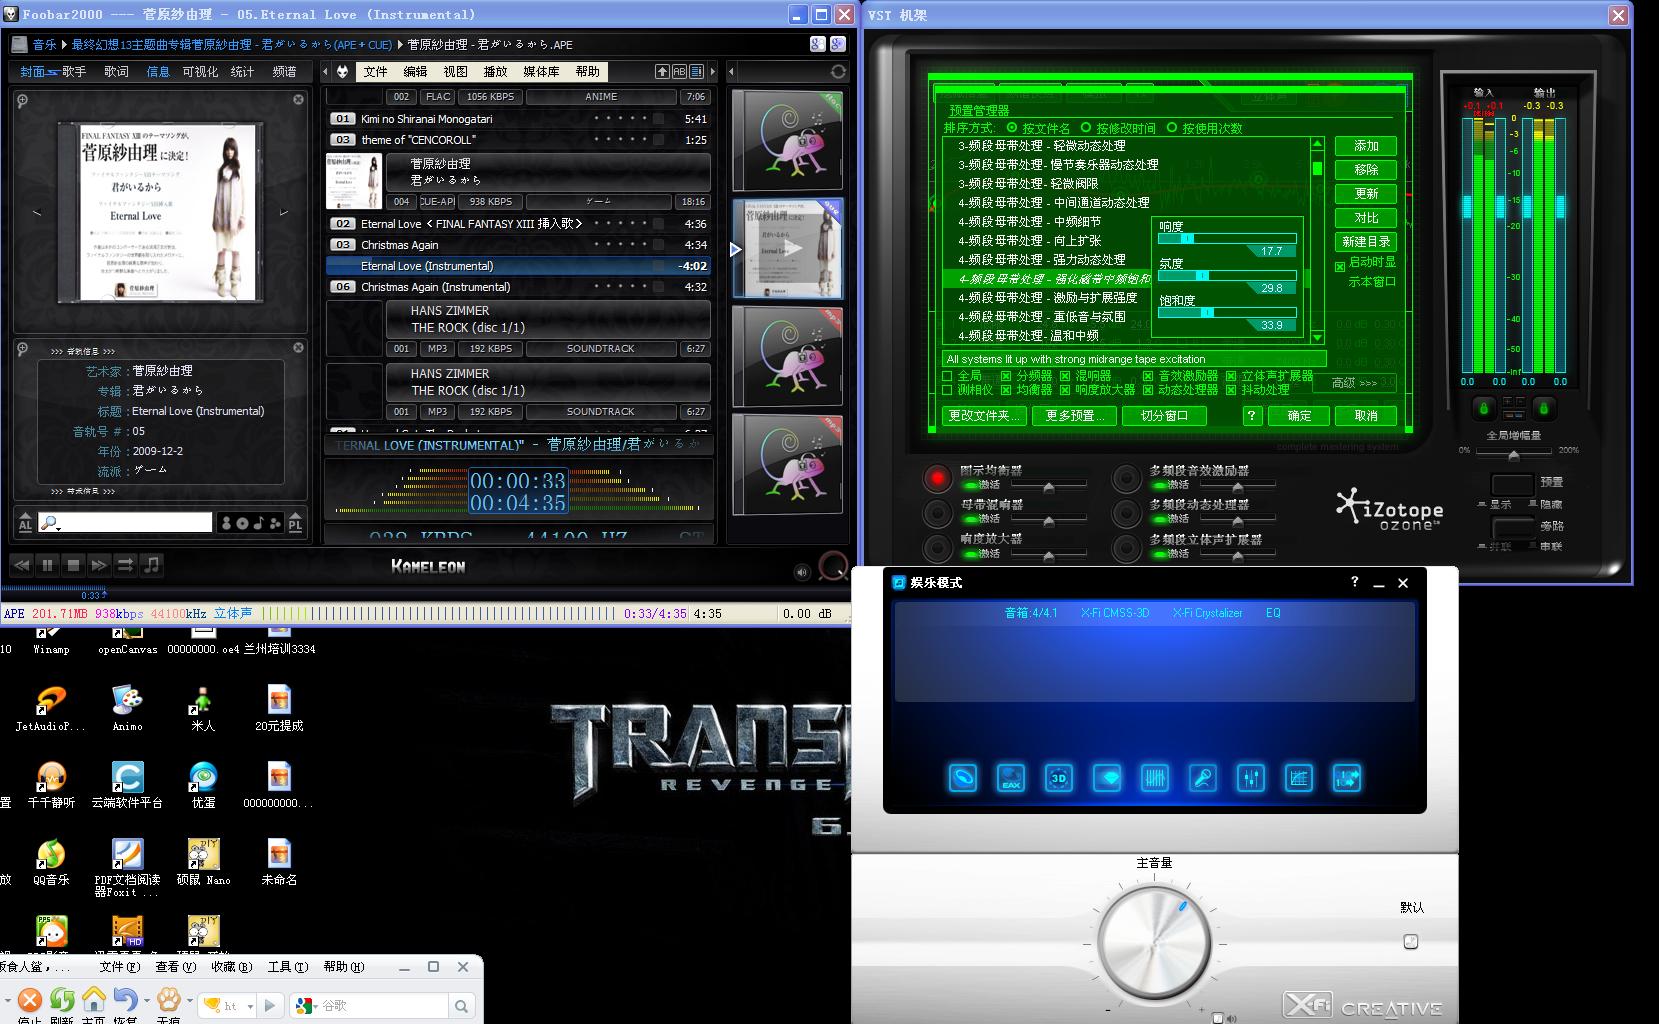The image size is (1659, 1024).
Task: Click the refresh icon above the album covers
Action: [x=838, y=71]
